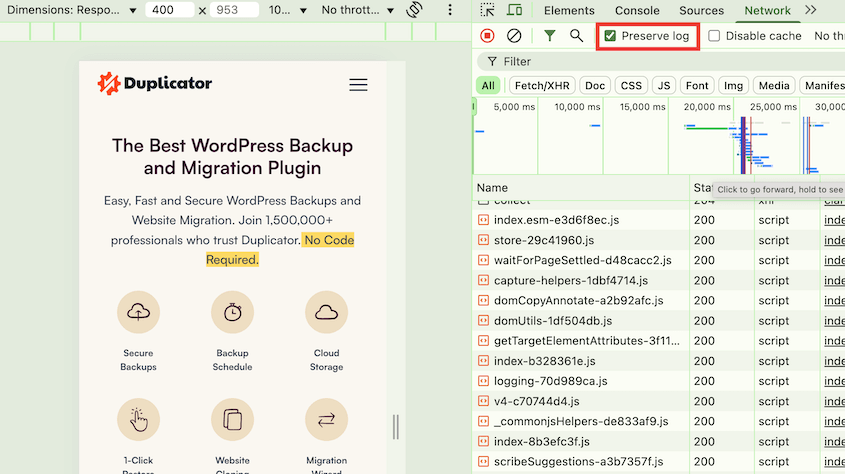The width and height of the screenshot is (845, 474).
Task: Click the responsive breakpoint width bar
Action: click(x=236, y=32)
